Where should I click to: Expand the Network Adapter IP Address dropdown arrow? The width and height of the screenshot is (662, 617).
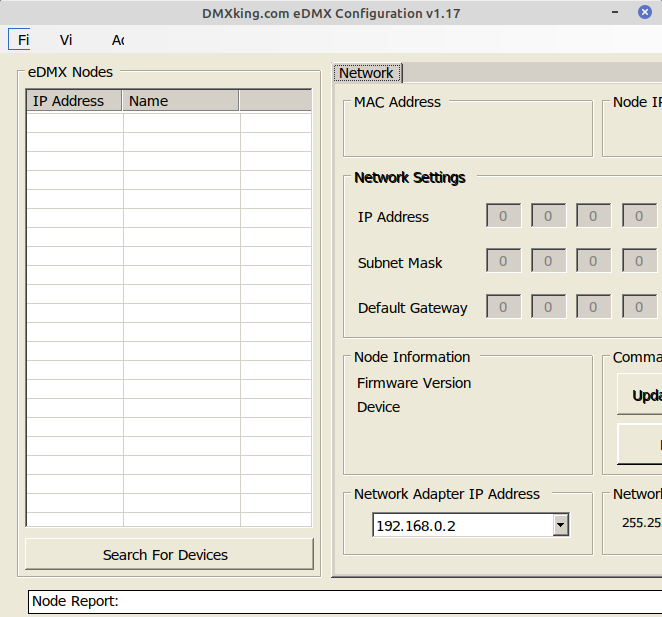pos(561,525)
